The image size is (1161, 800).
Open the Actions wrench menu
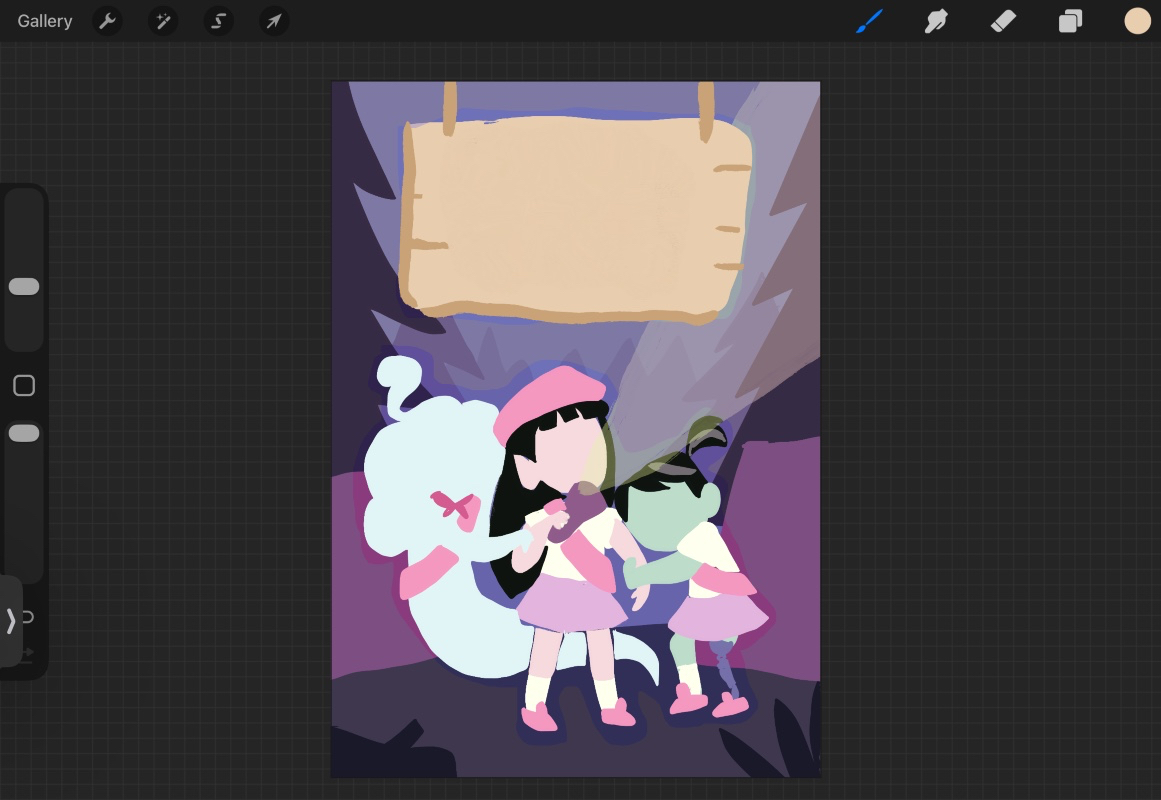tap(107, 21)
